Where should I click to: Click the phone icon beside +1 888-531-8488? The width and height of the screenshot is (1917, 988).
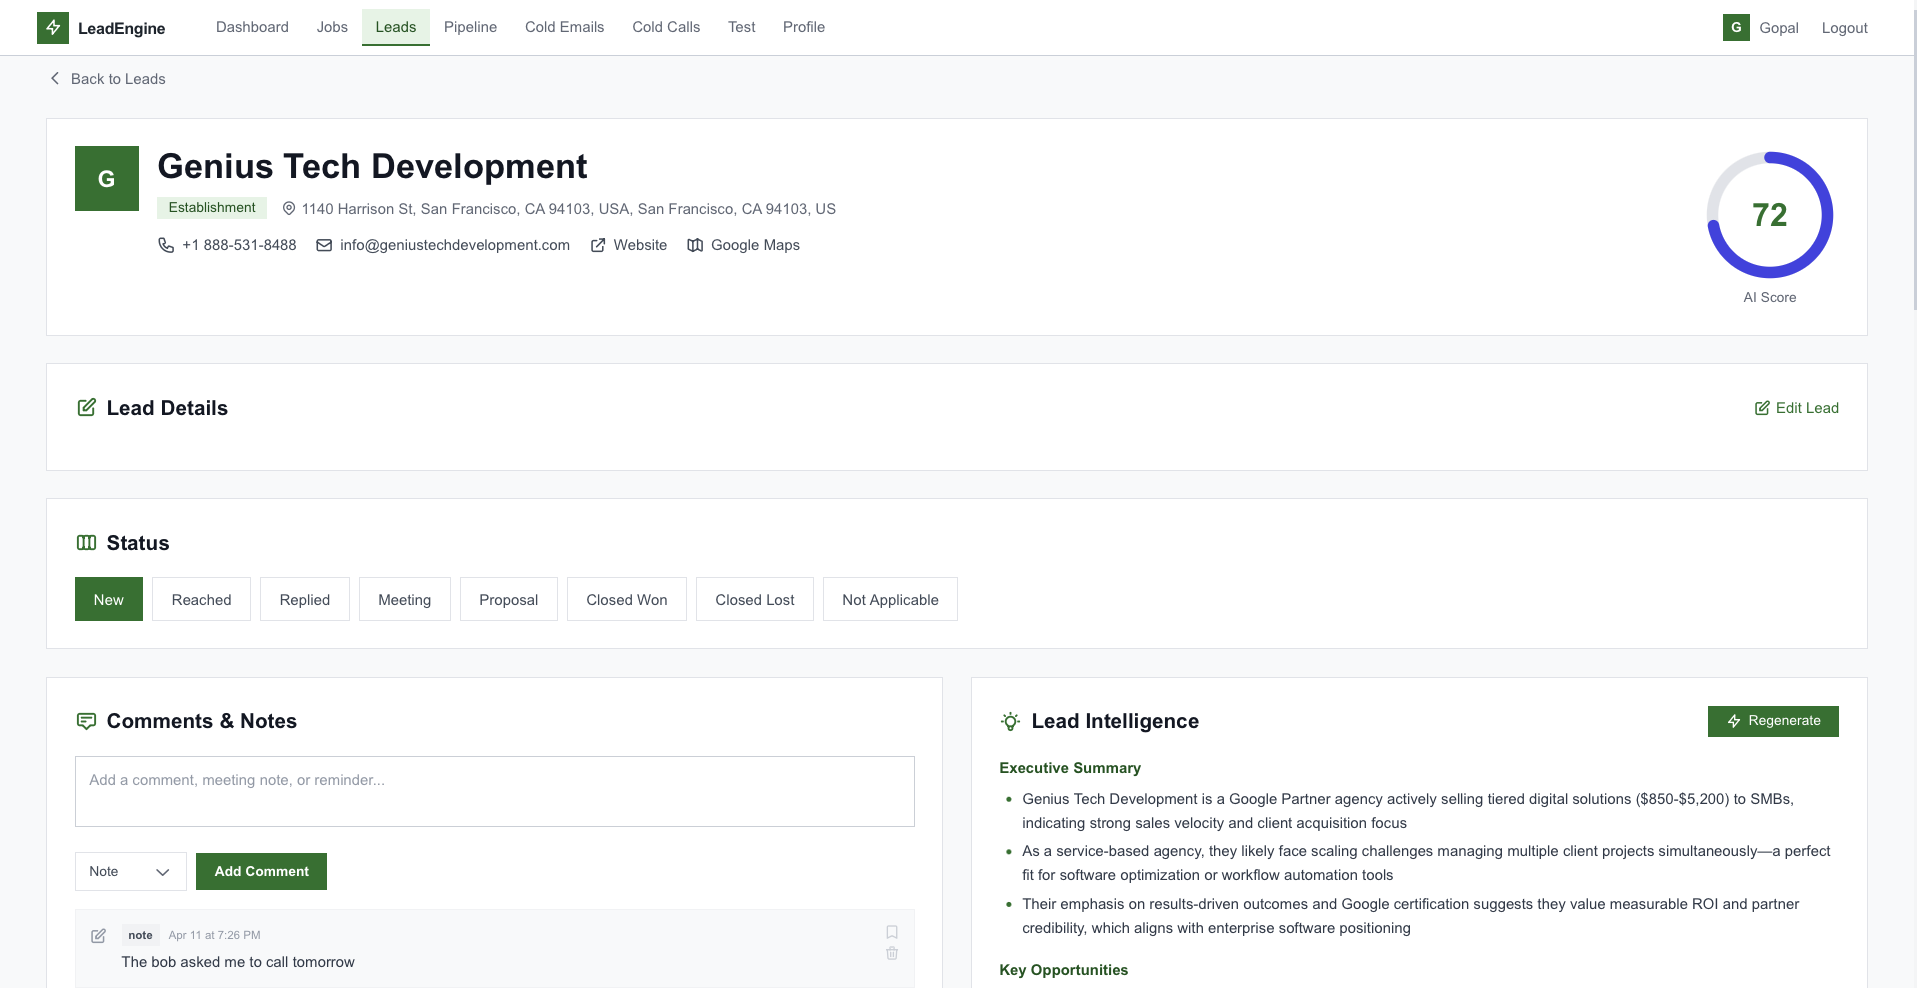coord(166,245)
